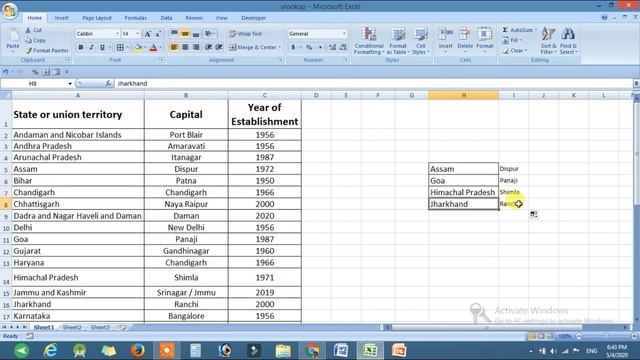Image resolution: width=640 pixels, height=360 pixels.
Task: Open Cell Styles gallery
Action: point(420,41)
